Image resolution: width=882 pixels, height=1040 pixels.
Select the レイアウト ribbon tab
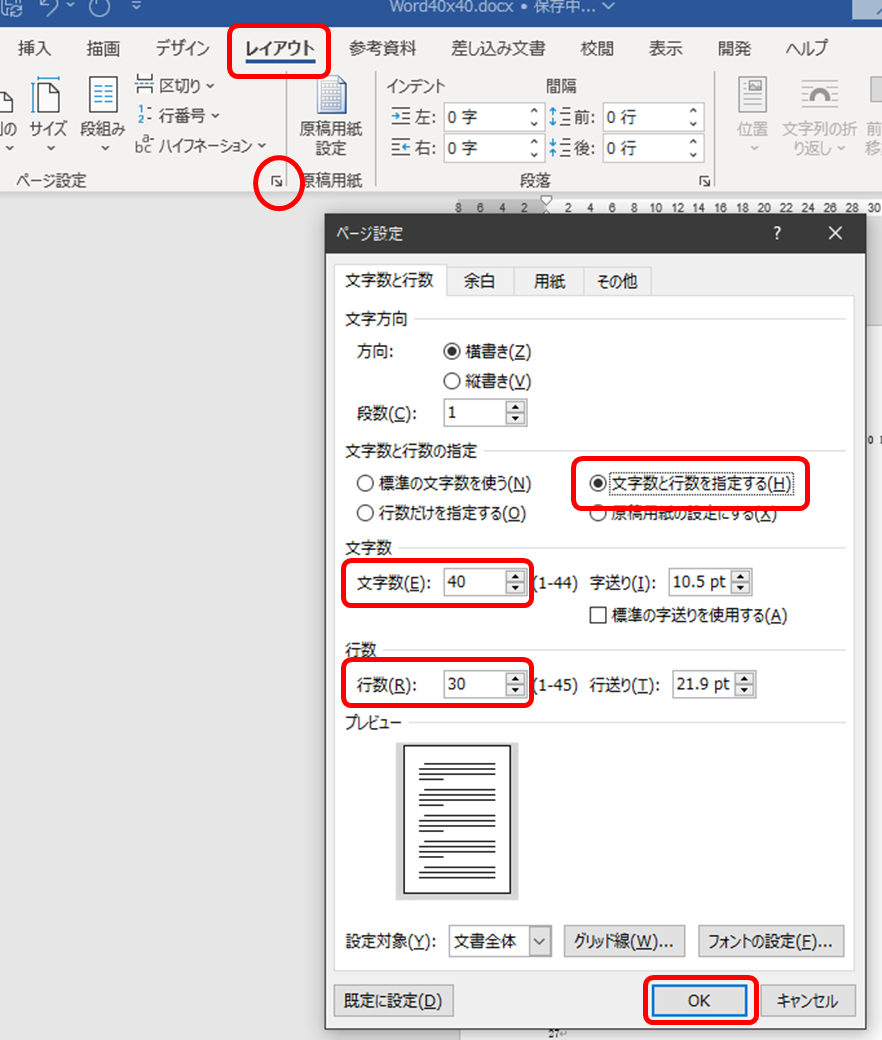(279, 48)
